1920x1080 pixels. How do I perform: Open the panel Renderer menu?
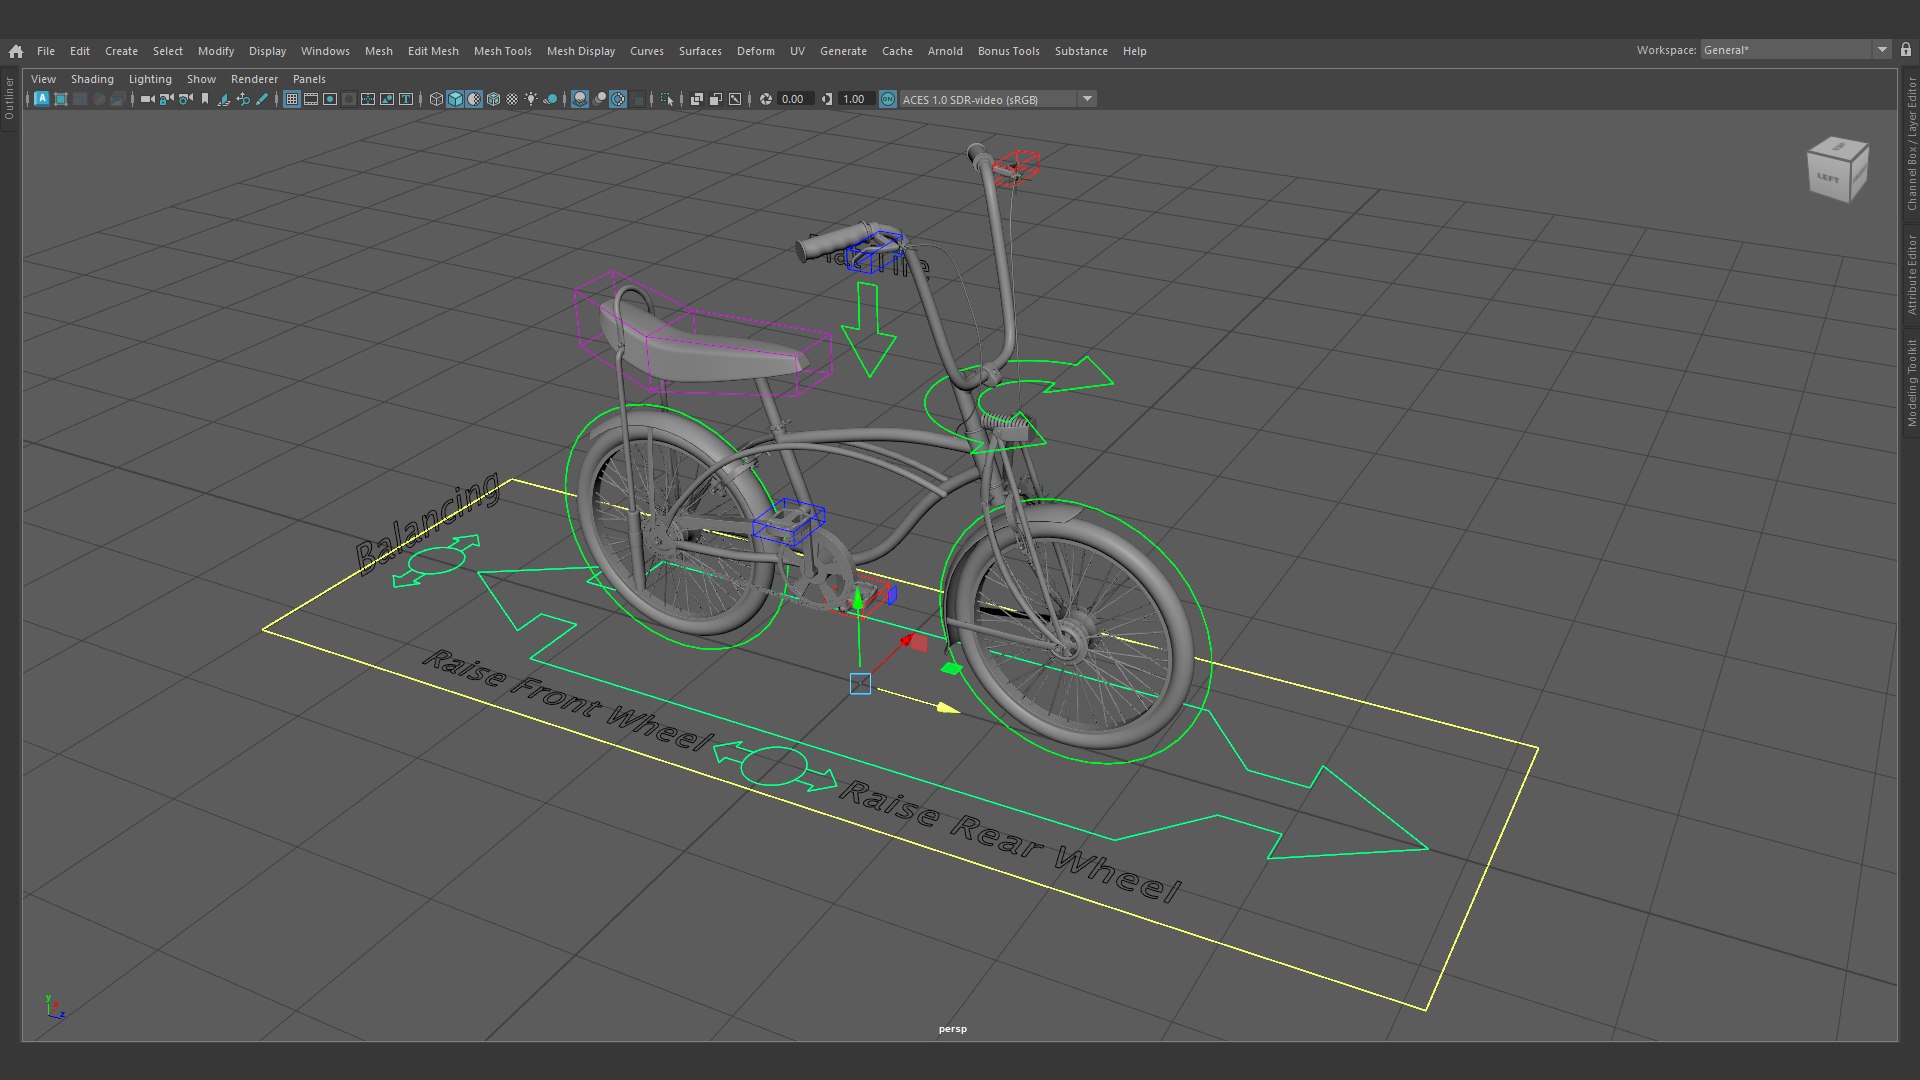[x=254, y=79]
